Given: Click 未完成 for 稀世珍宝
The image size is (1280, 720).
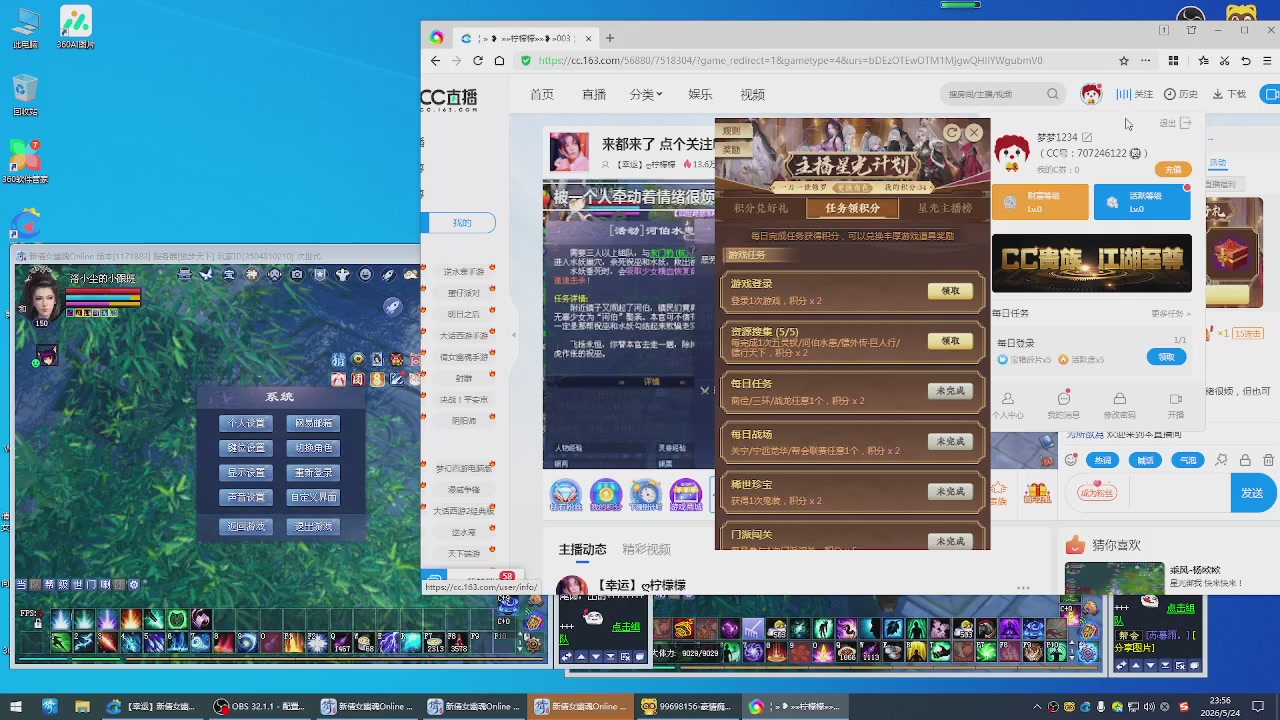Looking at the screenshot, I should (950, 491).
